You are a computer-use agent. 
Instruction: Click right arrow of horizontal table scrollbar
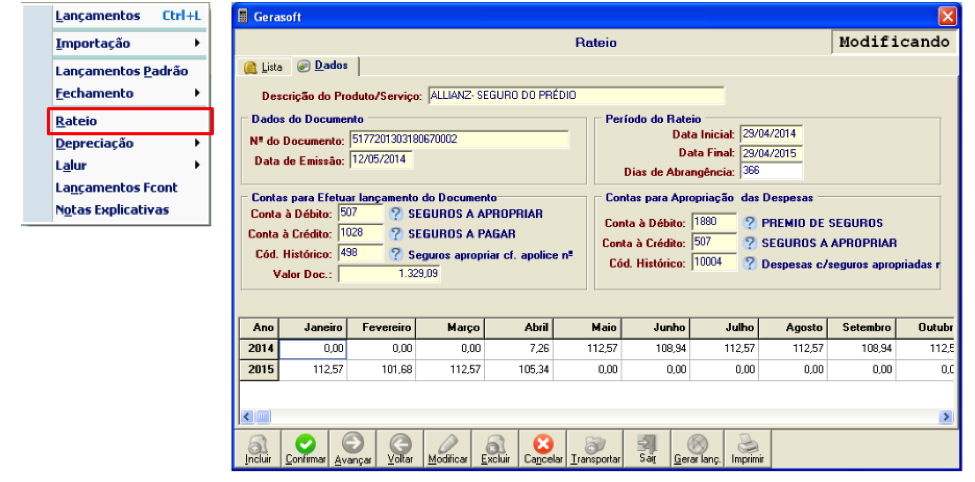(946, 416)
